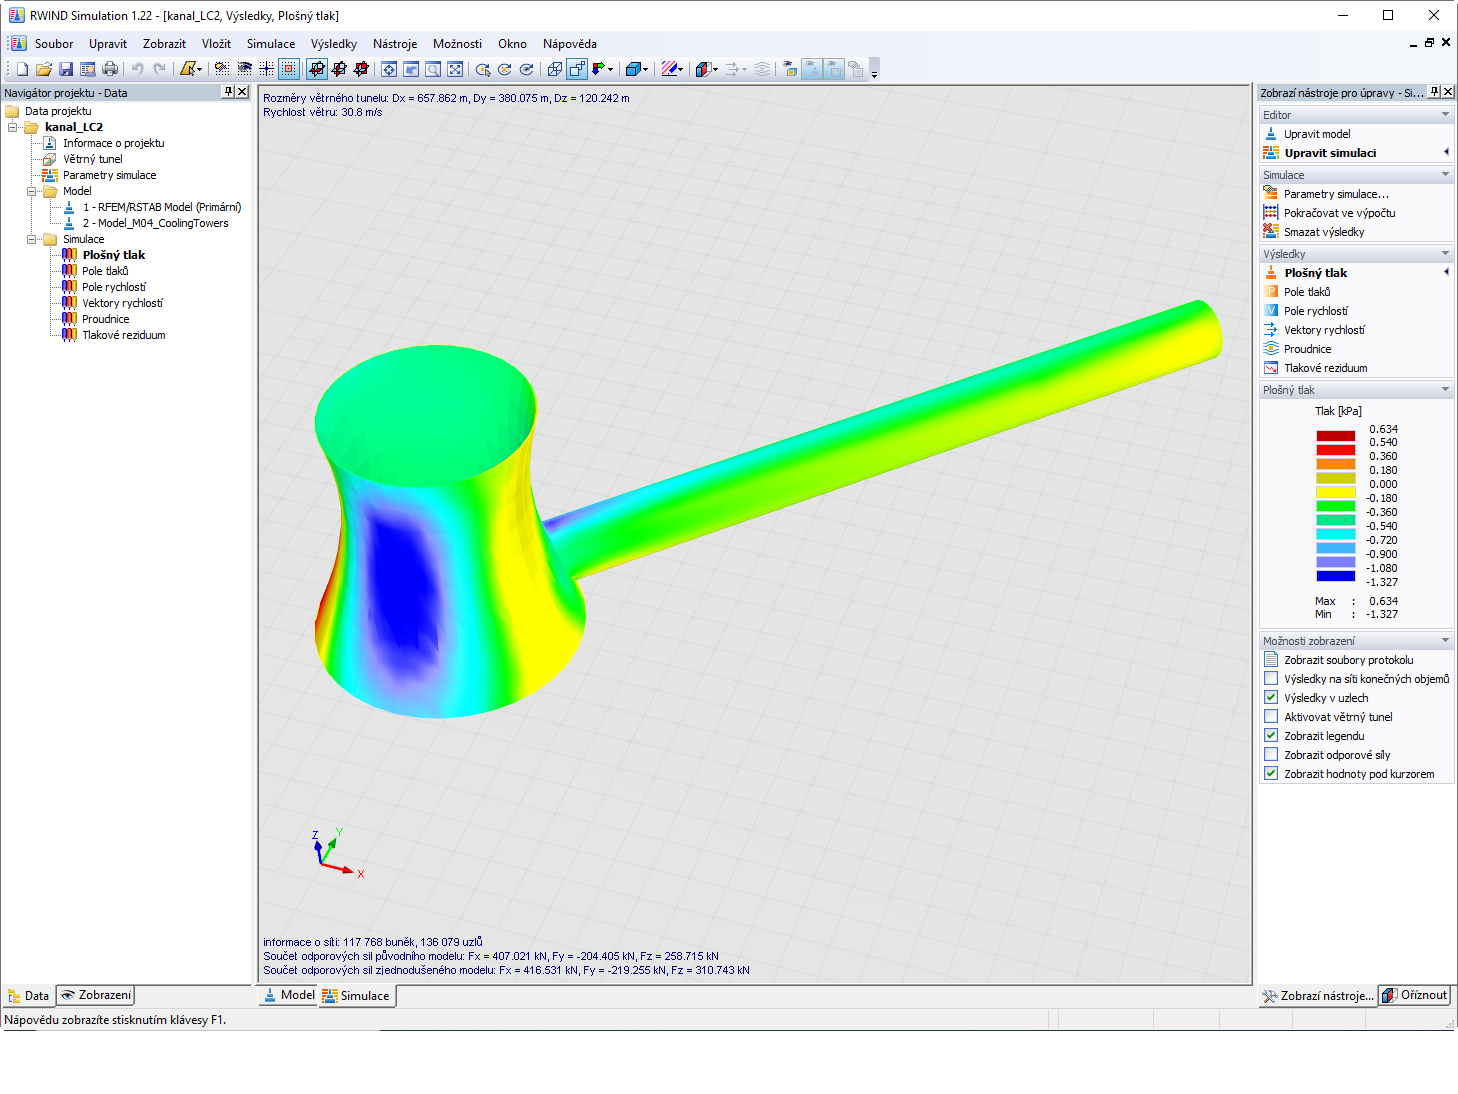Select 2 - Model_M04_CoolingTowers tree item
Image resolution: width=1458 pixels, height=1094 pixels.
point(156,223)
